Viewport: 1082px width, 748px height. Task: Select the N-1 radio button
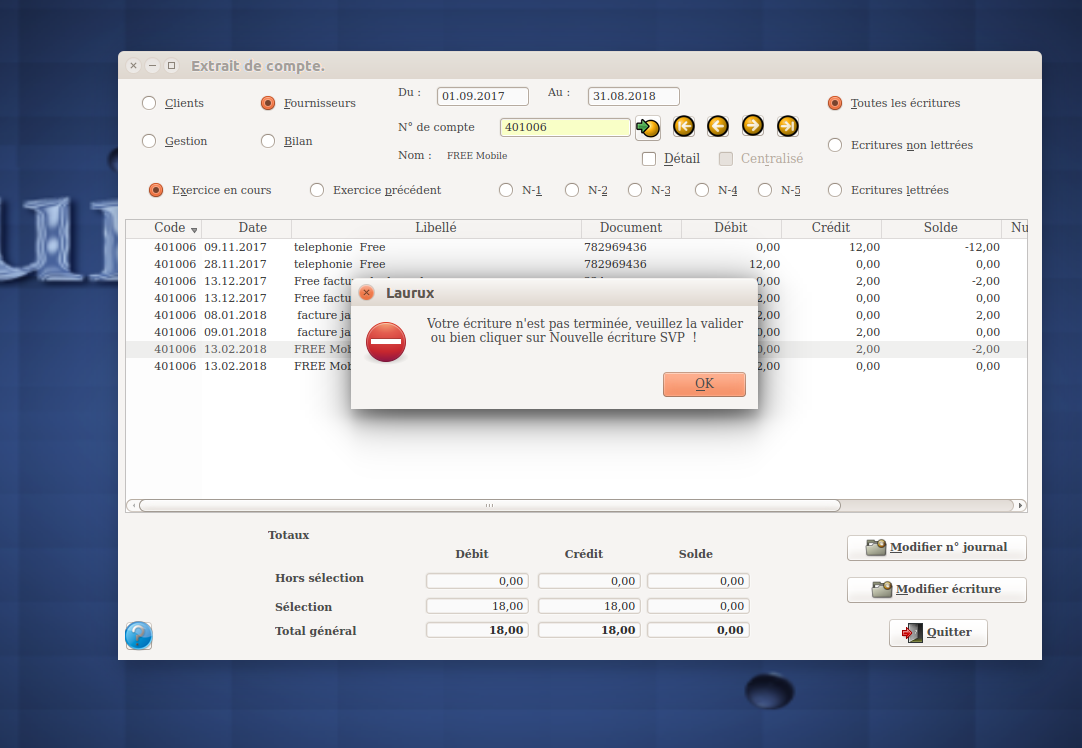[506, 190]
